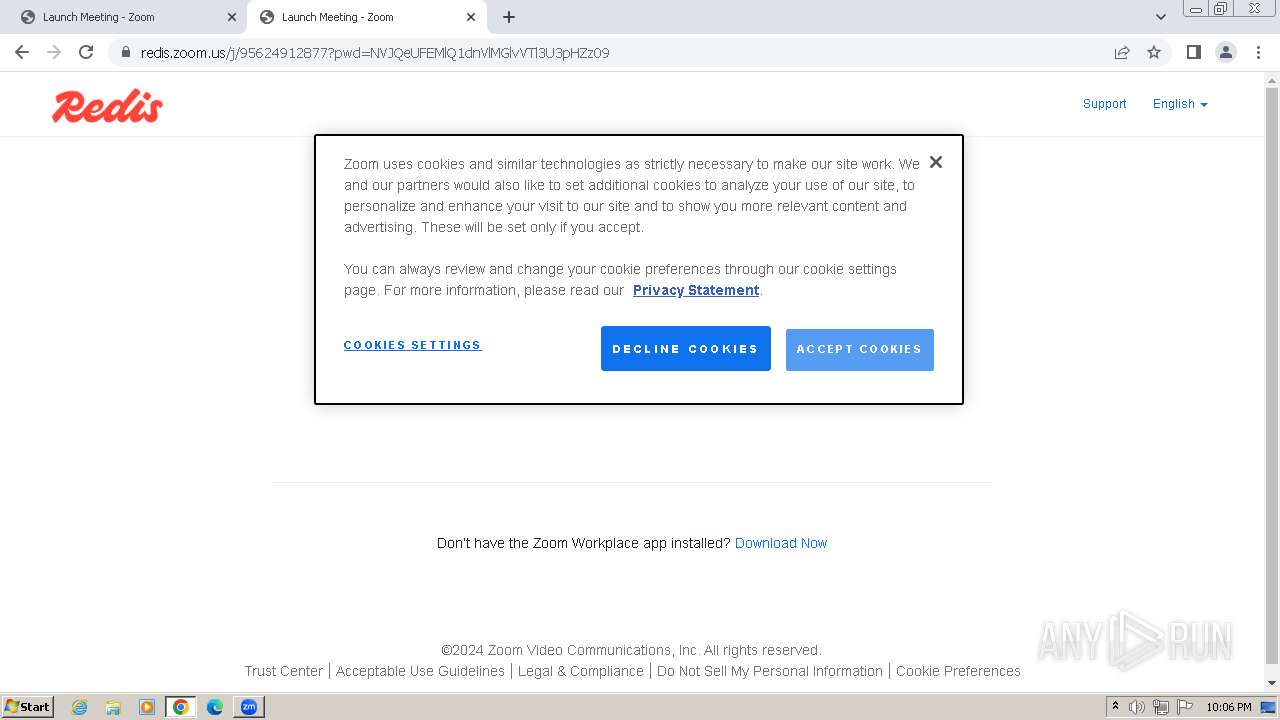Open the browser side panel icon
The image size is (1280, 720).
pos(1193,52)
